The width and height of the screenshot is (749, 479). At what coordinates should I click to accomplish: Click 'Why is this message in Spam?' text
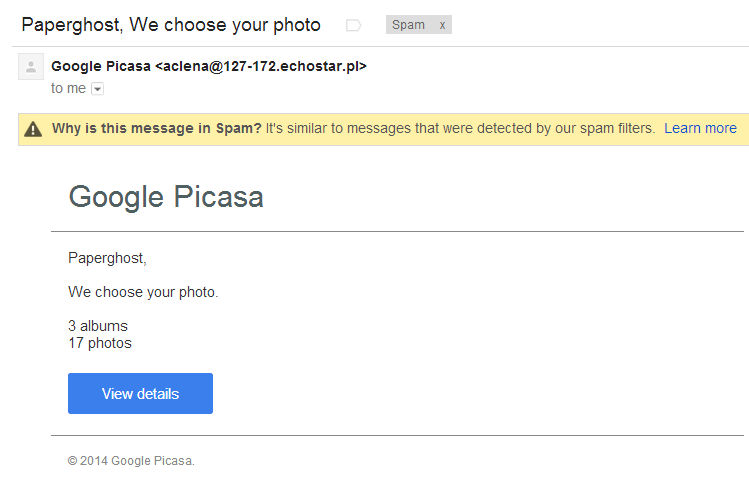(x=156, y=128)
